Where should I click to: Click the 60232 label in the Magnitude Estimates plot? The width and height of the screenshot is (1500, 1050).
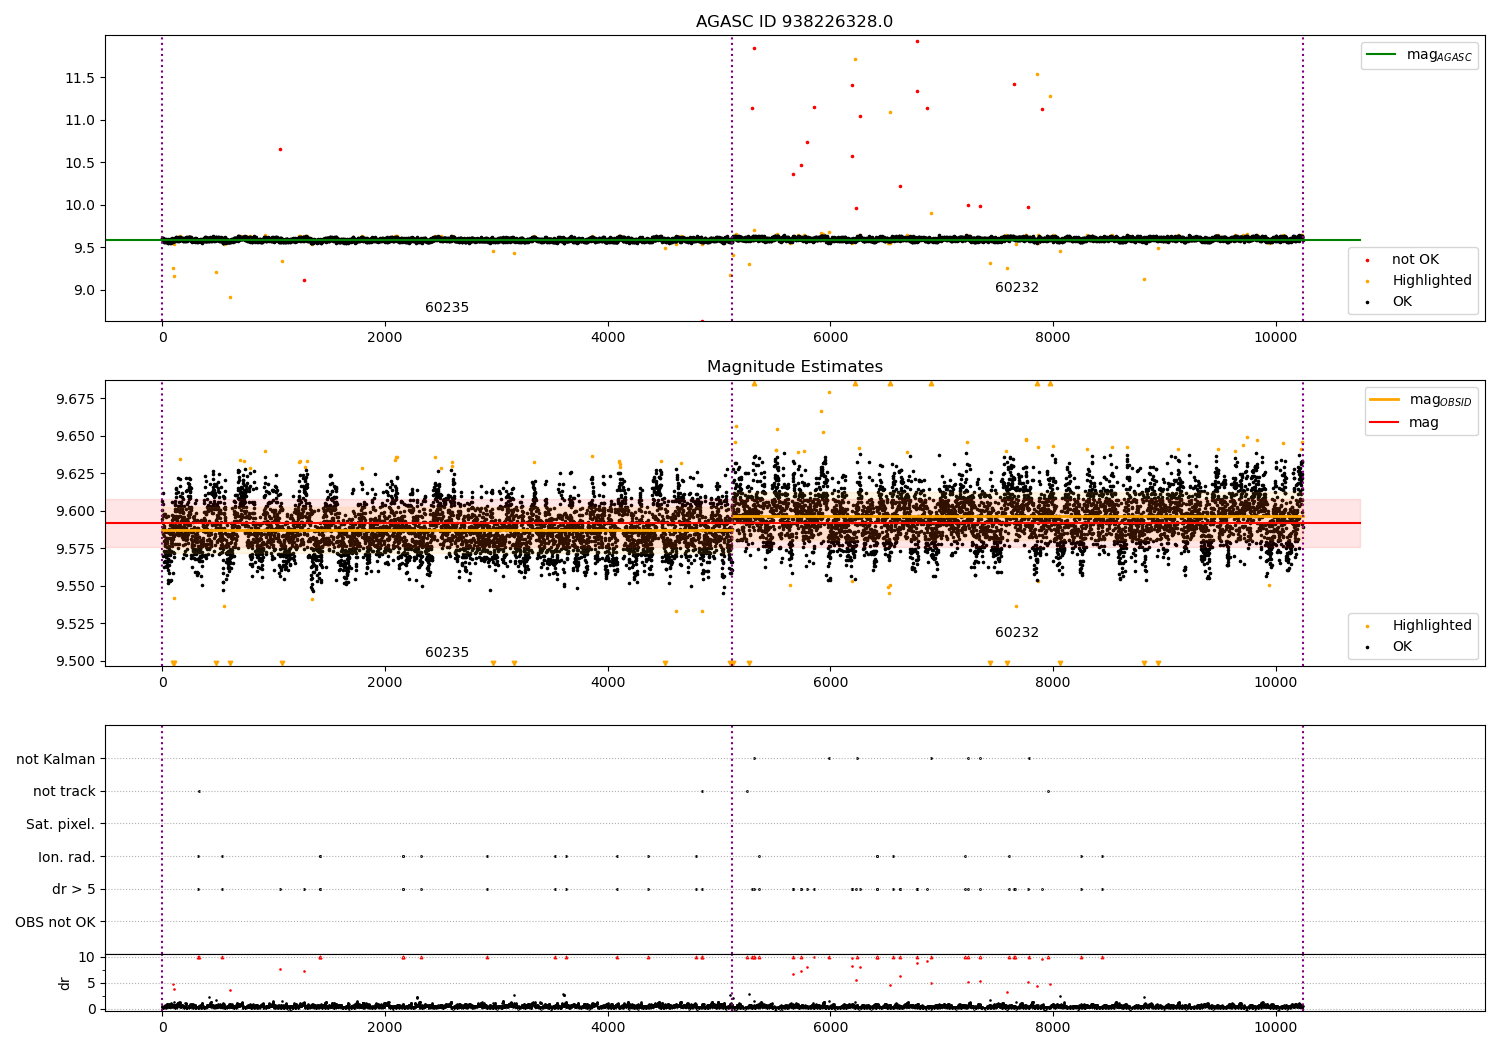coord(1017,633)
